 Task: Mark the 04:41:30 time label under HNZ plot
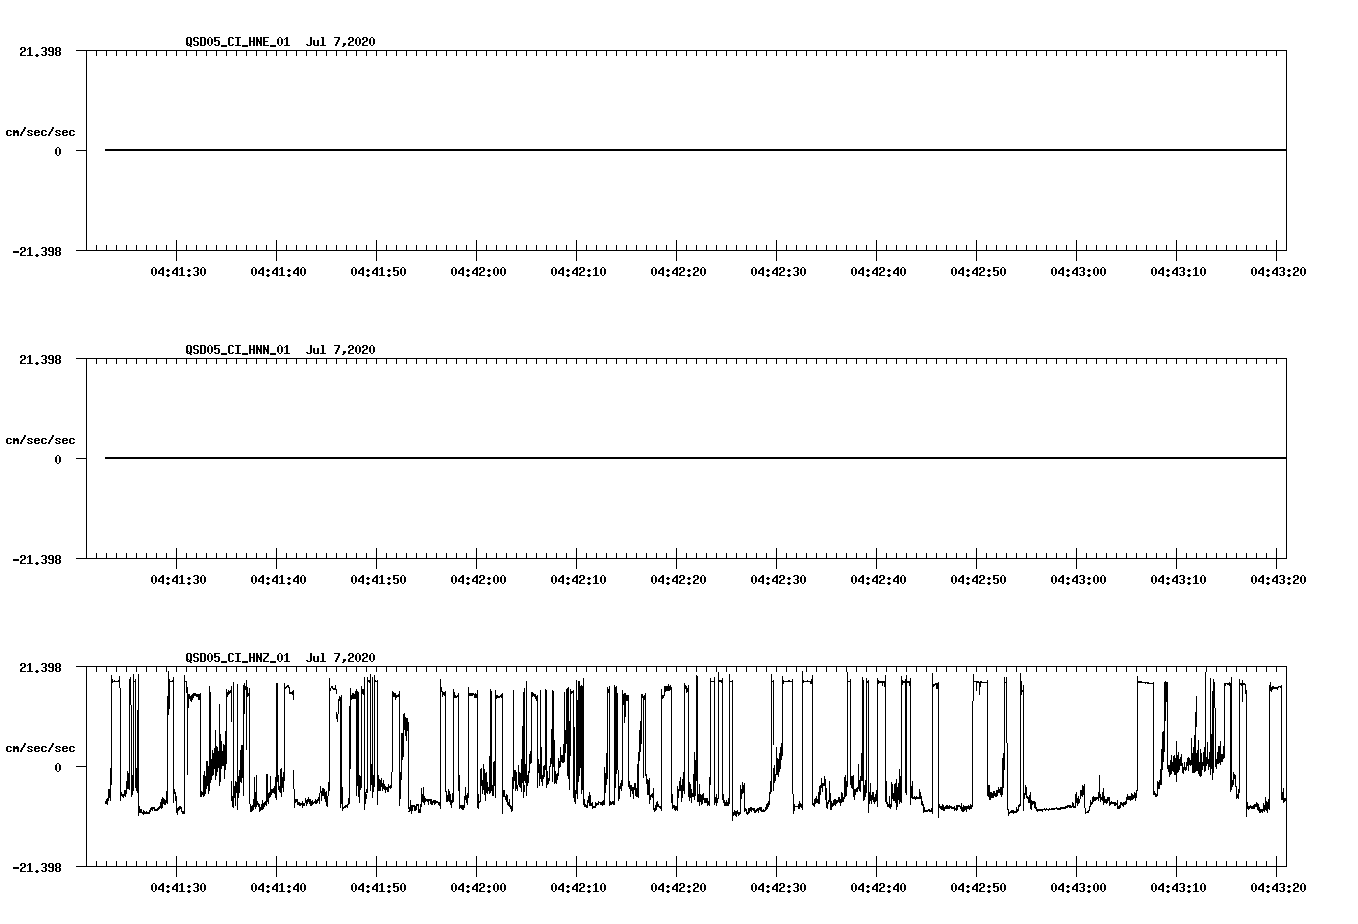pyautogui.click(x=178, y=887)
